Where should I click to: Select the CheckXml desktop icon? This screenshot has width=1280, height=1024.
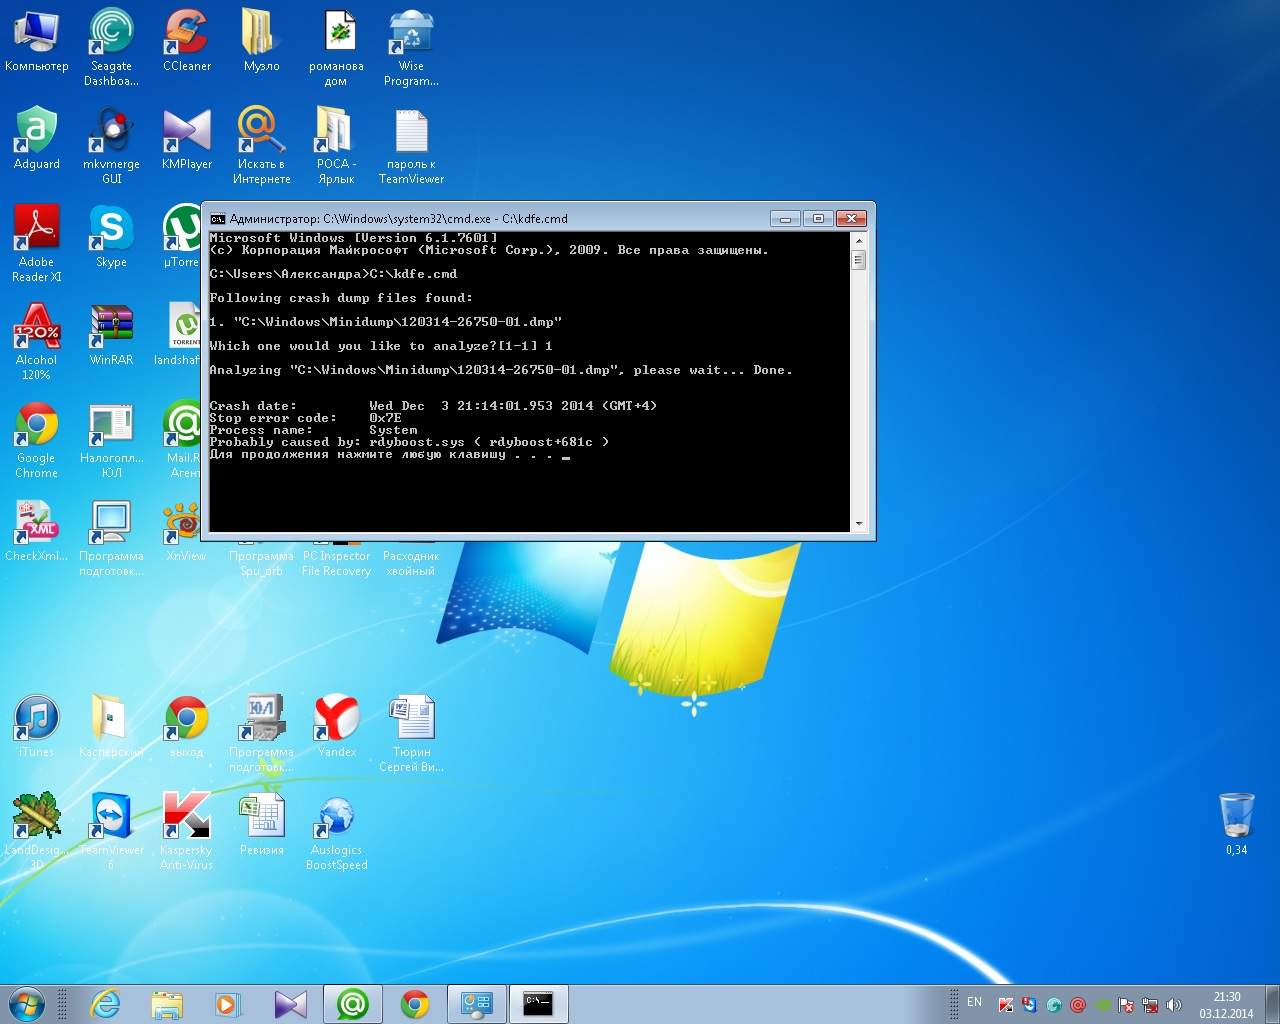(x=36, y=530)
